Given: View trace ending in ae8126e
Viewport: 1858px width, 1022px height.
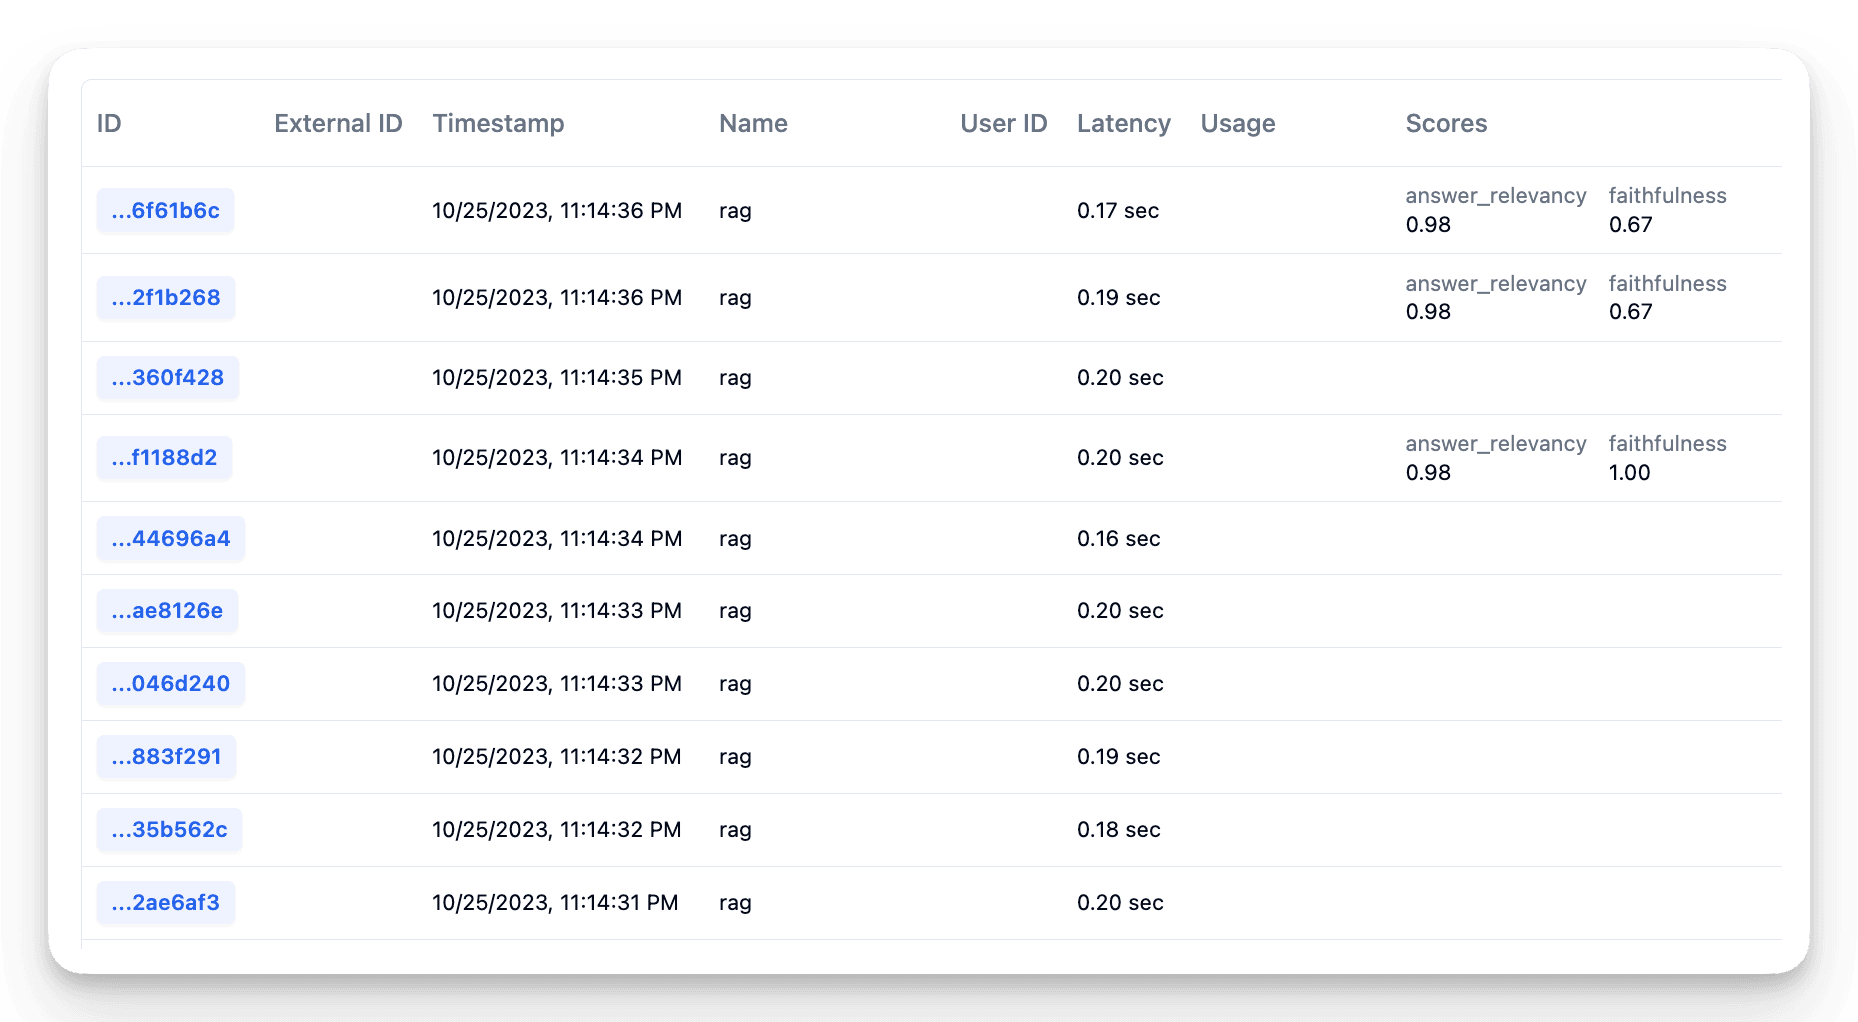Looking at the screenshot, I should 167,611.
